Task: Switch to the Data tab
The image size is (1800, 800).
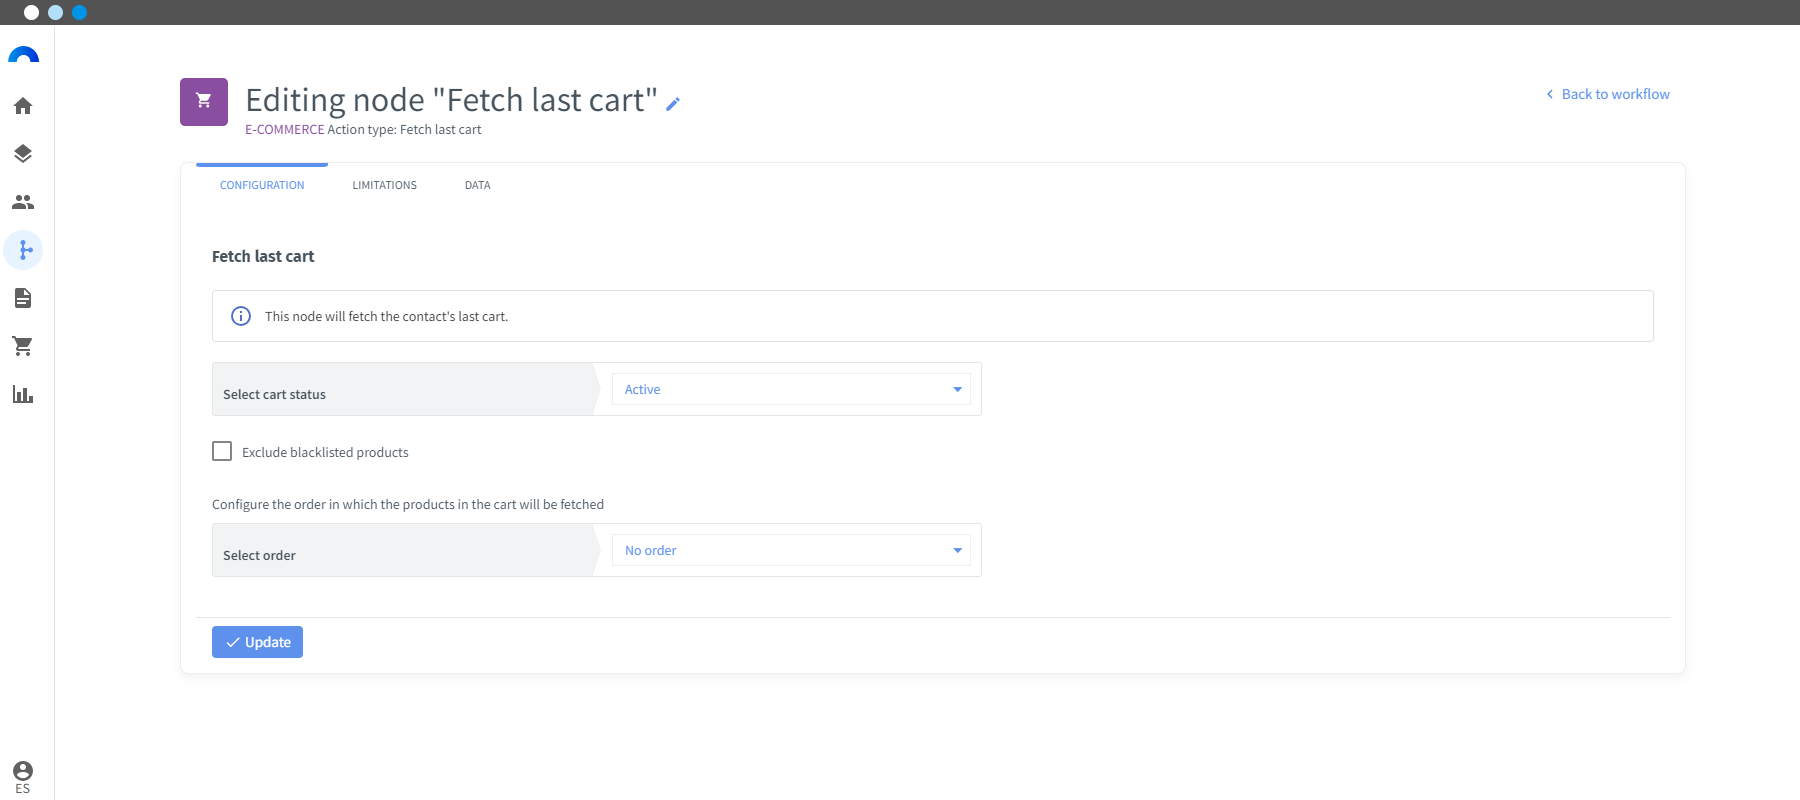Action: (478, 185)
